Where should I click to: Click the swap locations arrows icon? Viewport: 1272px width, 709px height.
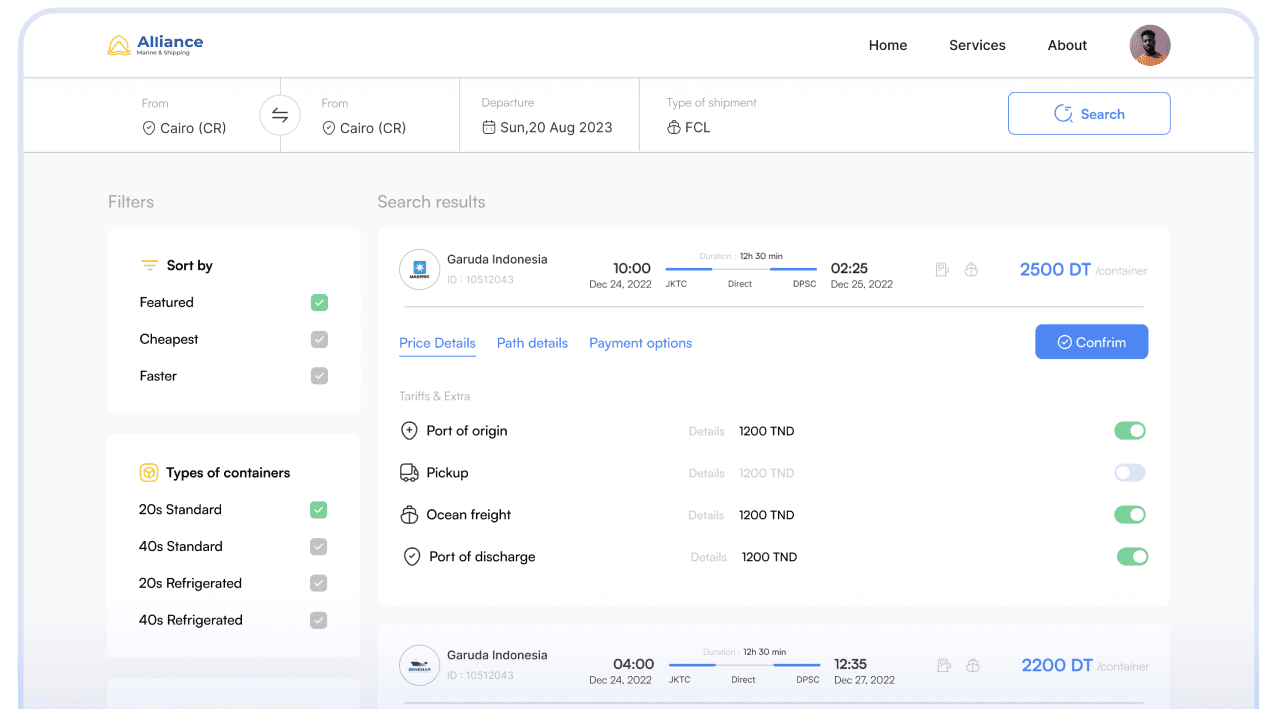(x=280, y=115)
